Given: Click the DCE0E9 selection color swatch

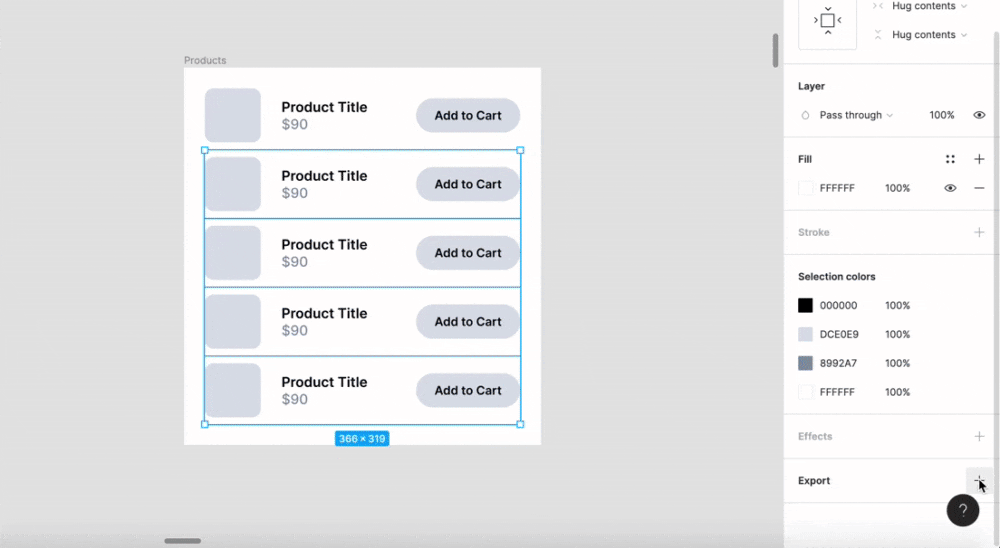Looking at the screenshot, I should click(805, 334).
